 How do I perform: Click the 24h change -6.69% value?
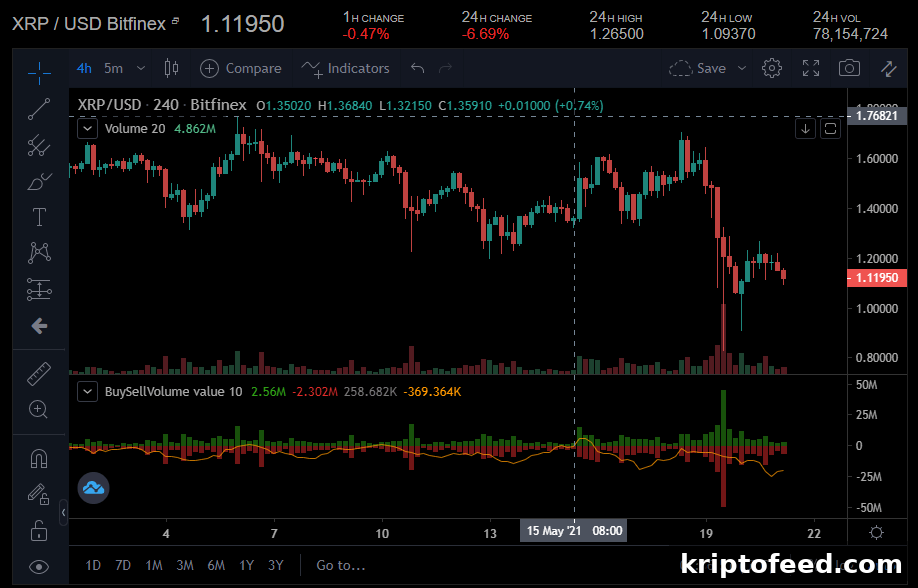point(485,35)
